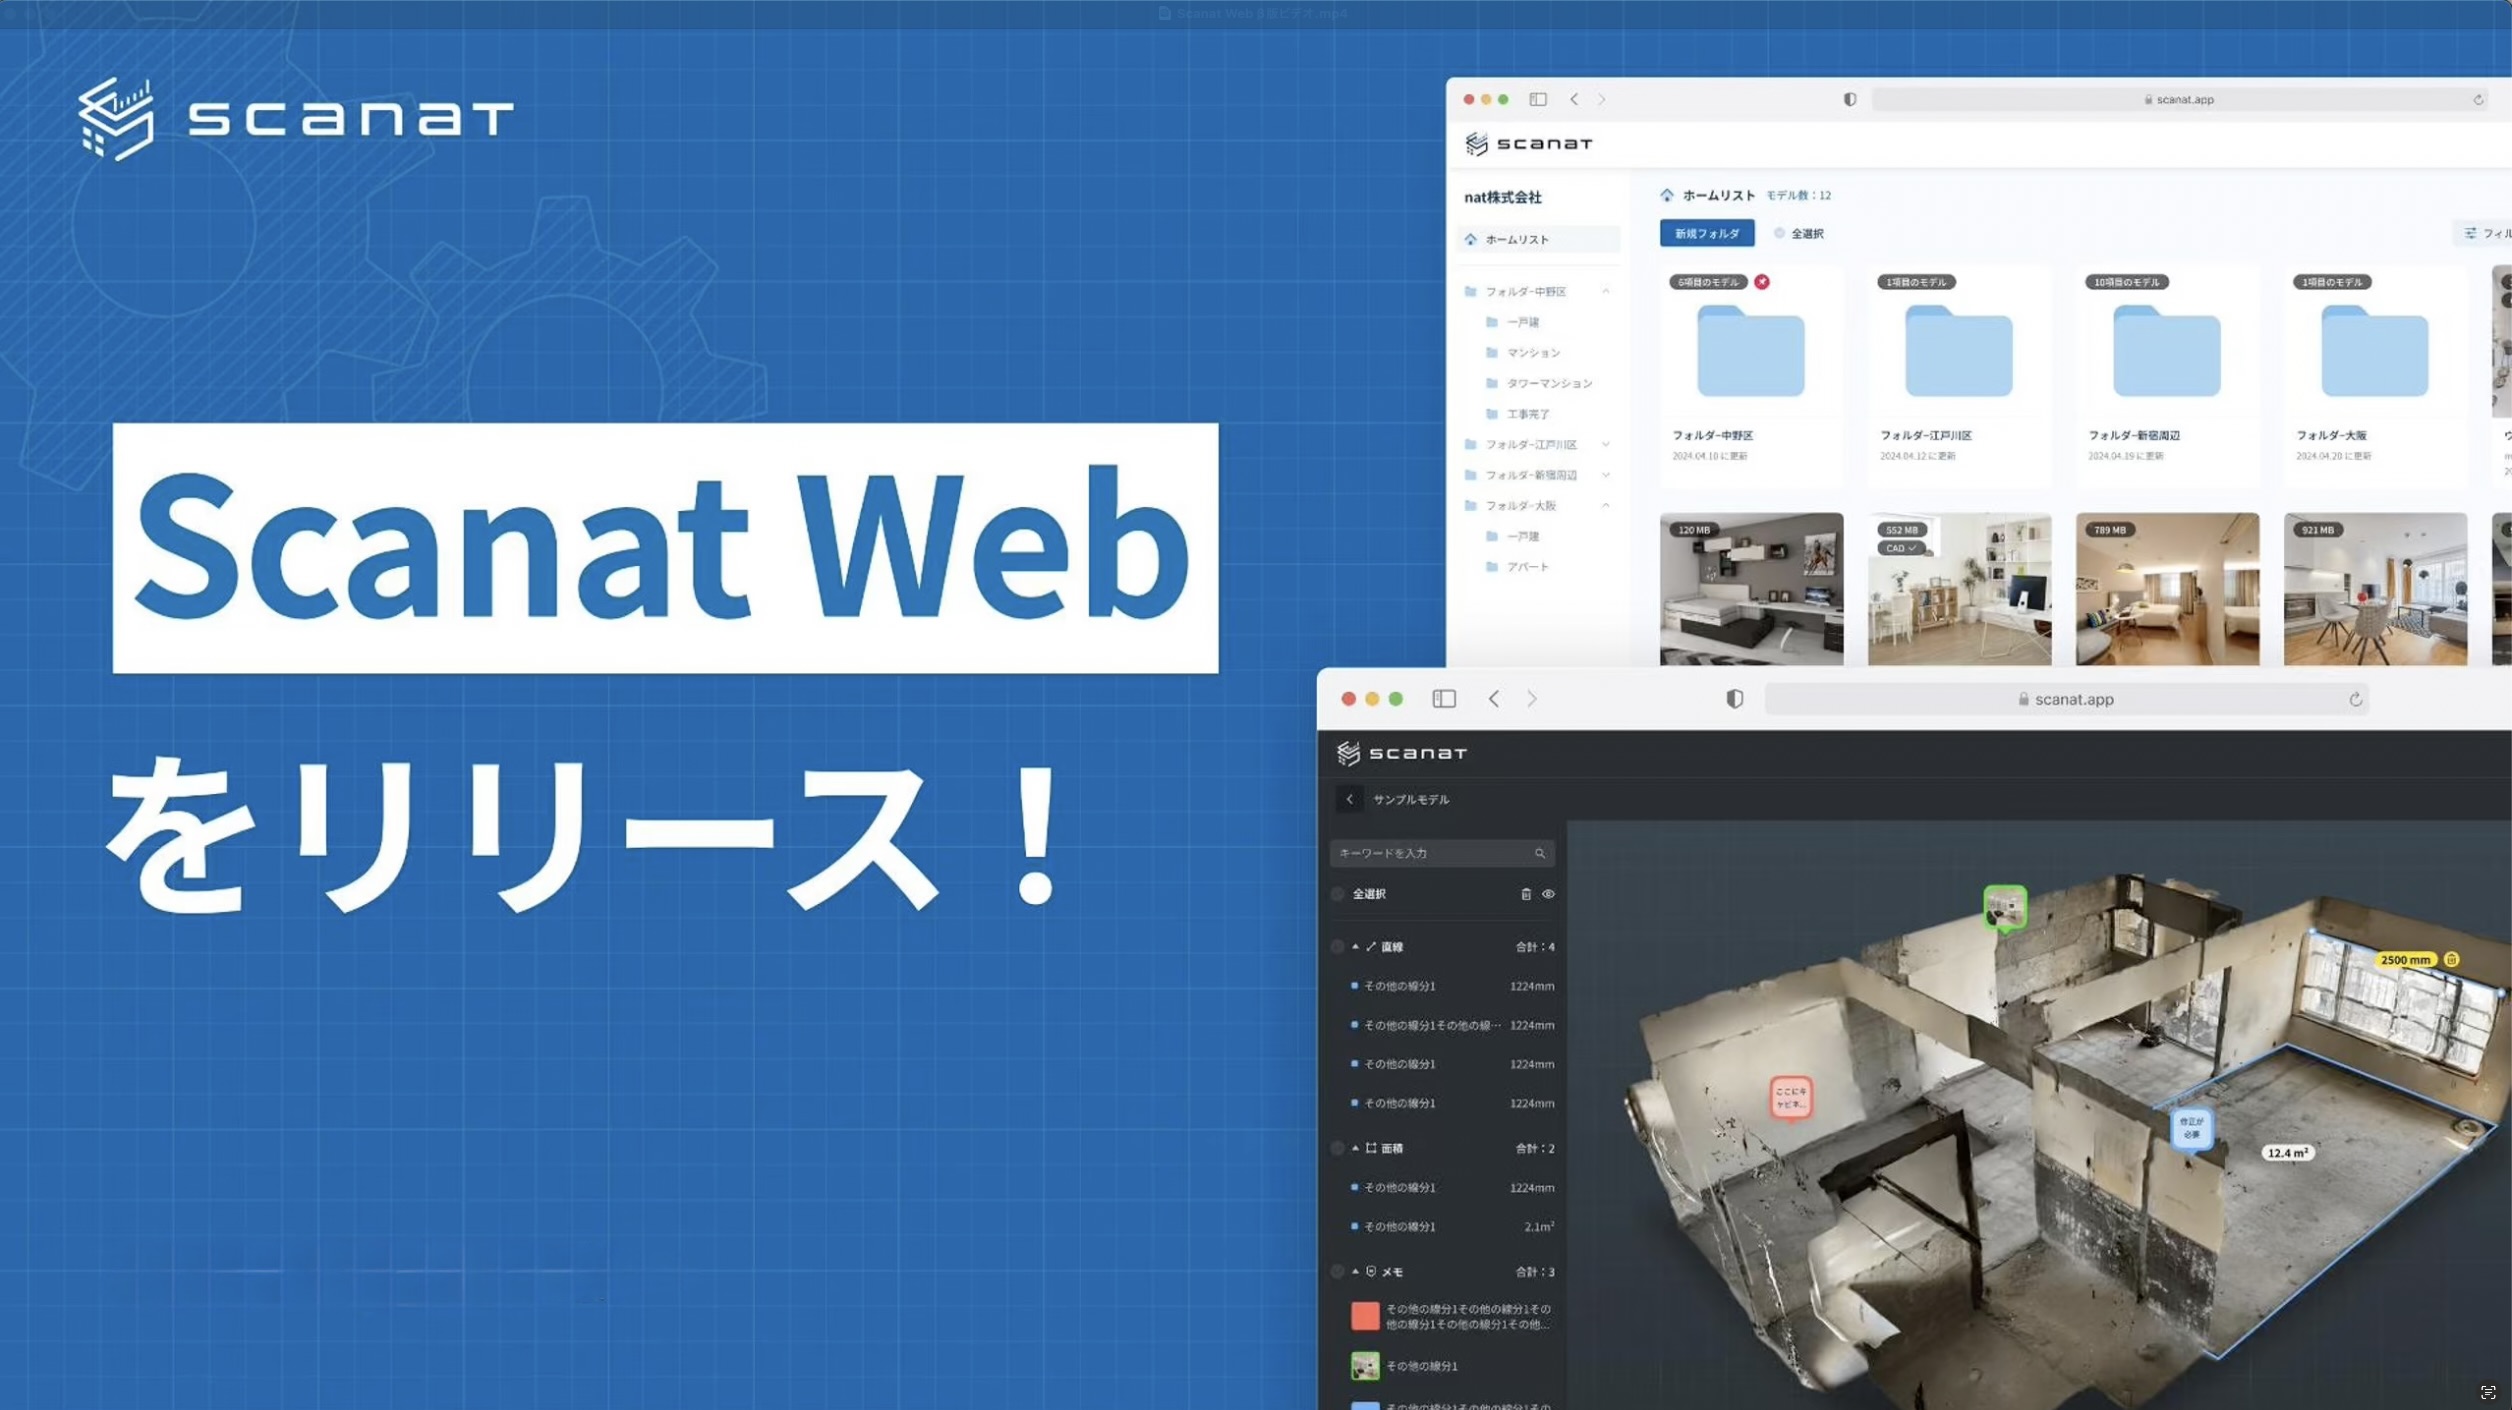Toggle the eye visibility icon in the dark panel
Screen dimensions: 2512x1410
[x=1548, y=894]
